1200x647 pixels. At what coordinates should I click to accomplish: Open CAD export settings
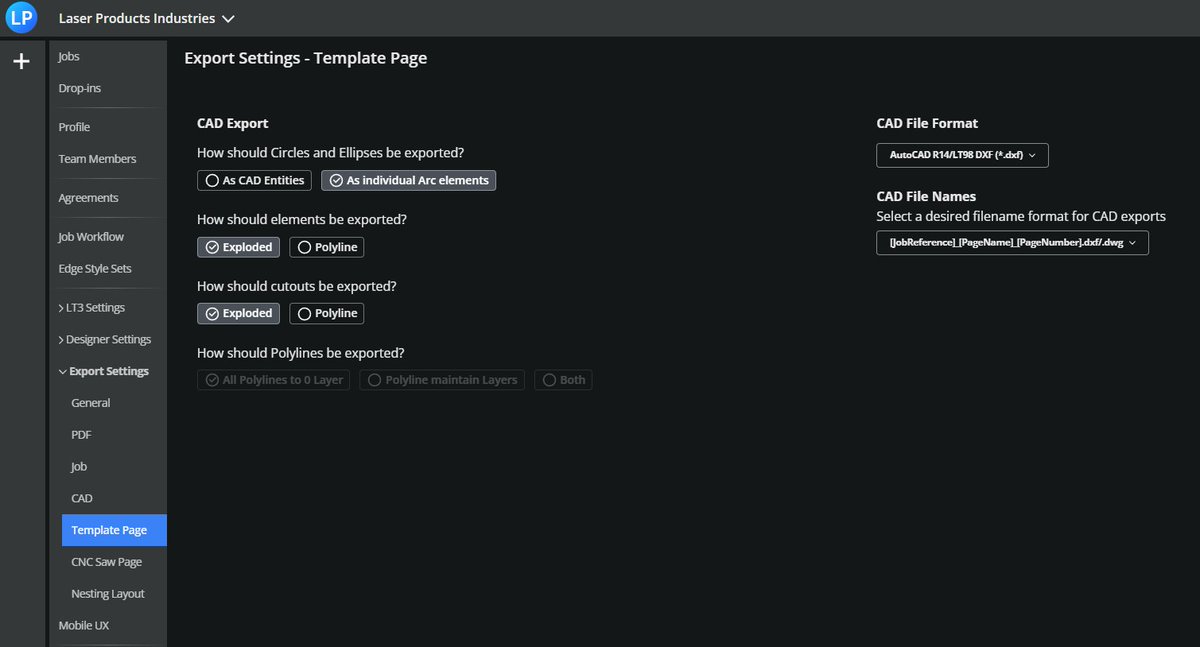tap(82, 498)
